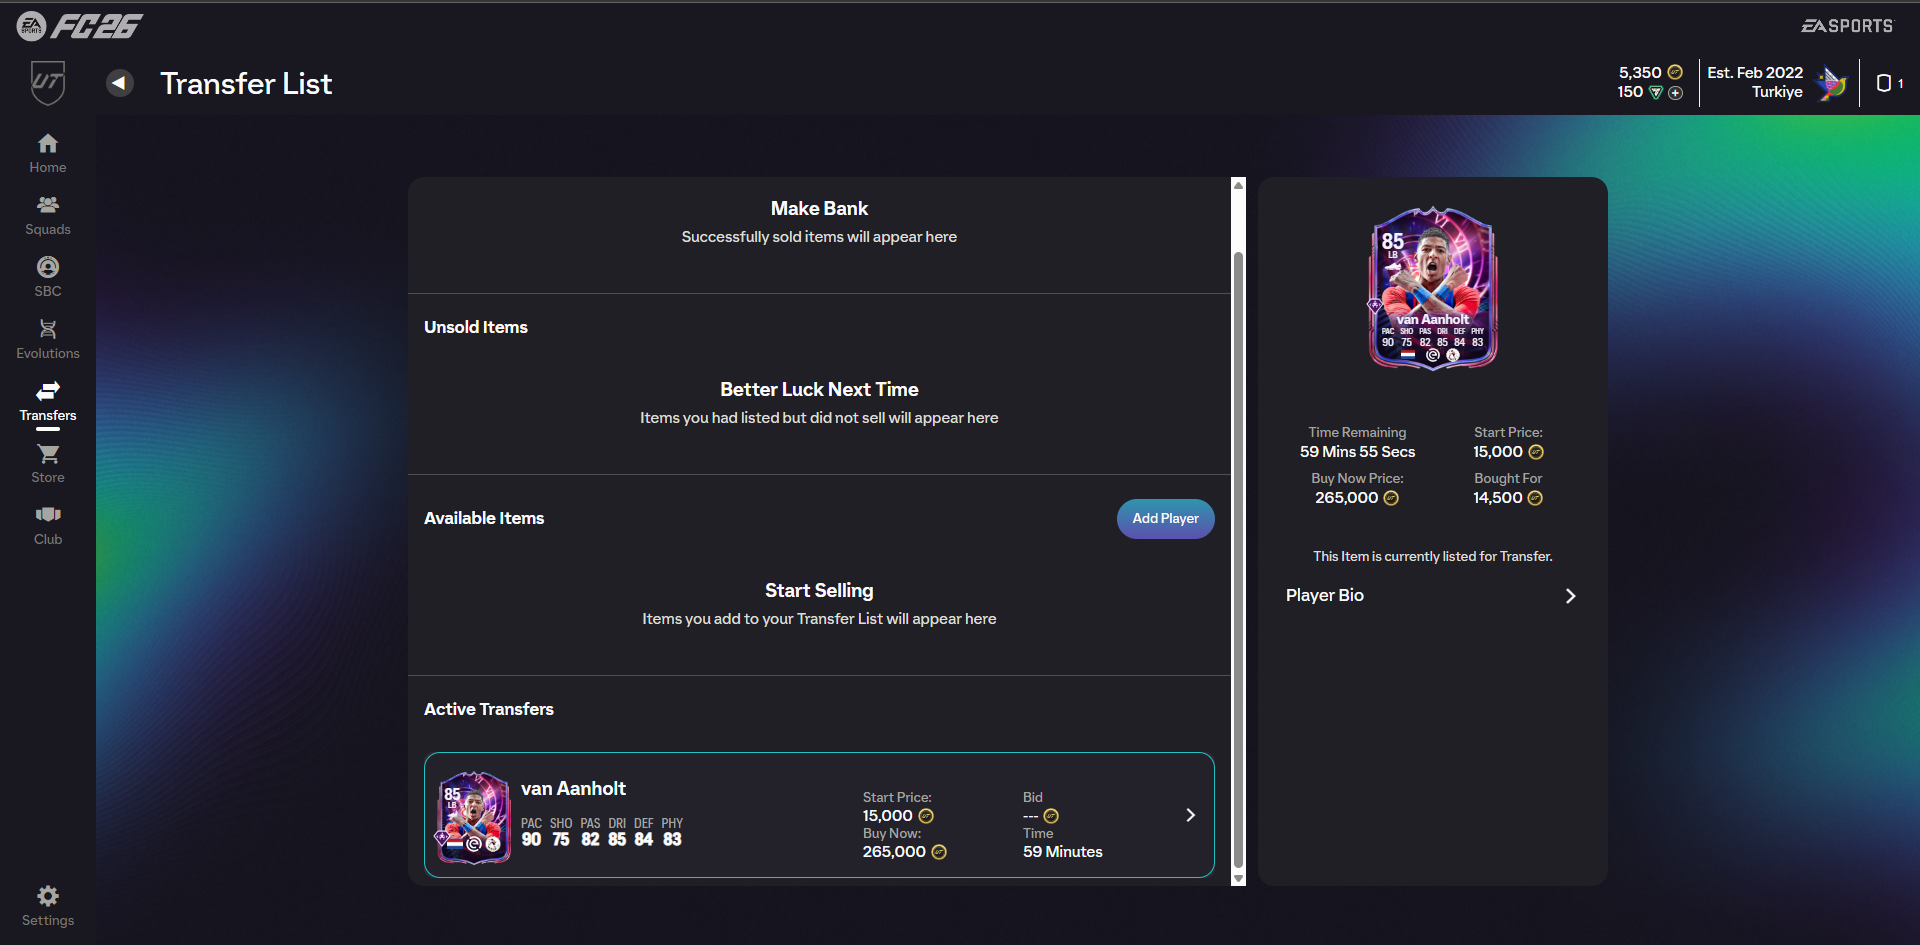Click the large van Aanholt card in detail panel

1432,289
